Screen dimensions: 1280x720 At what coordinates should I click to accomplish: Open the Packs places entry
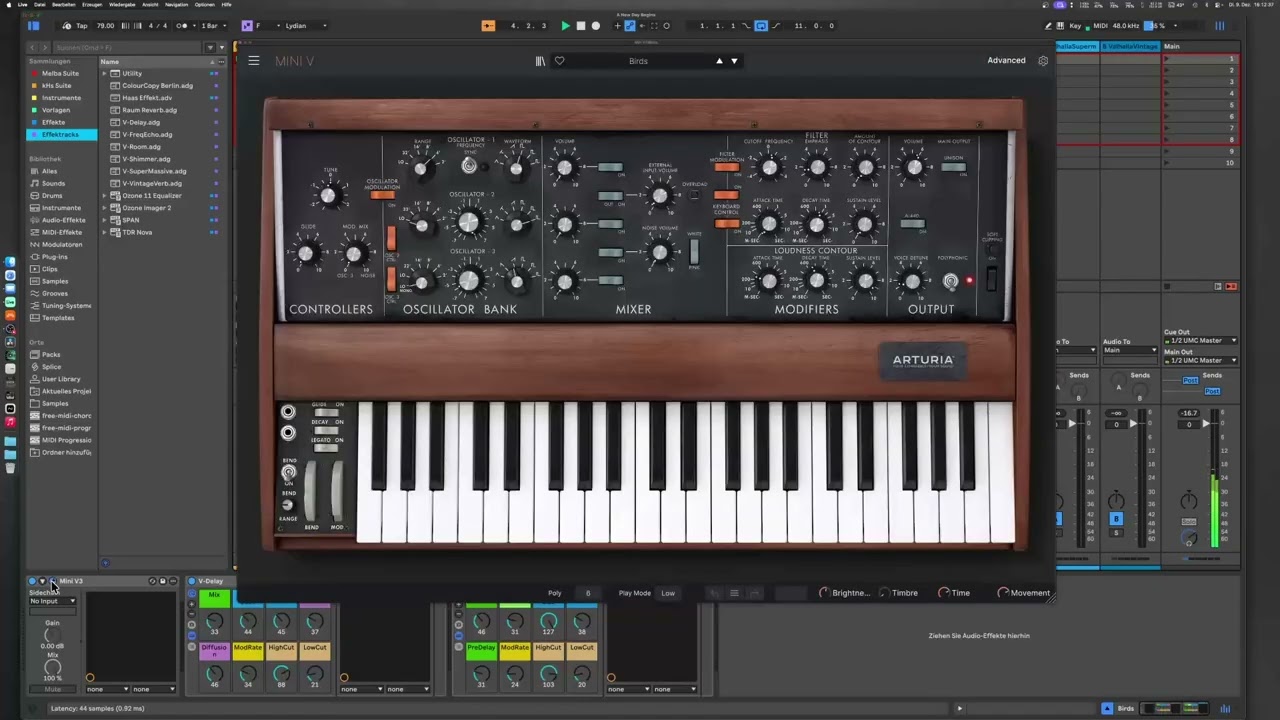click(51, 355)
